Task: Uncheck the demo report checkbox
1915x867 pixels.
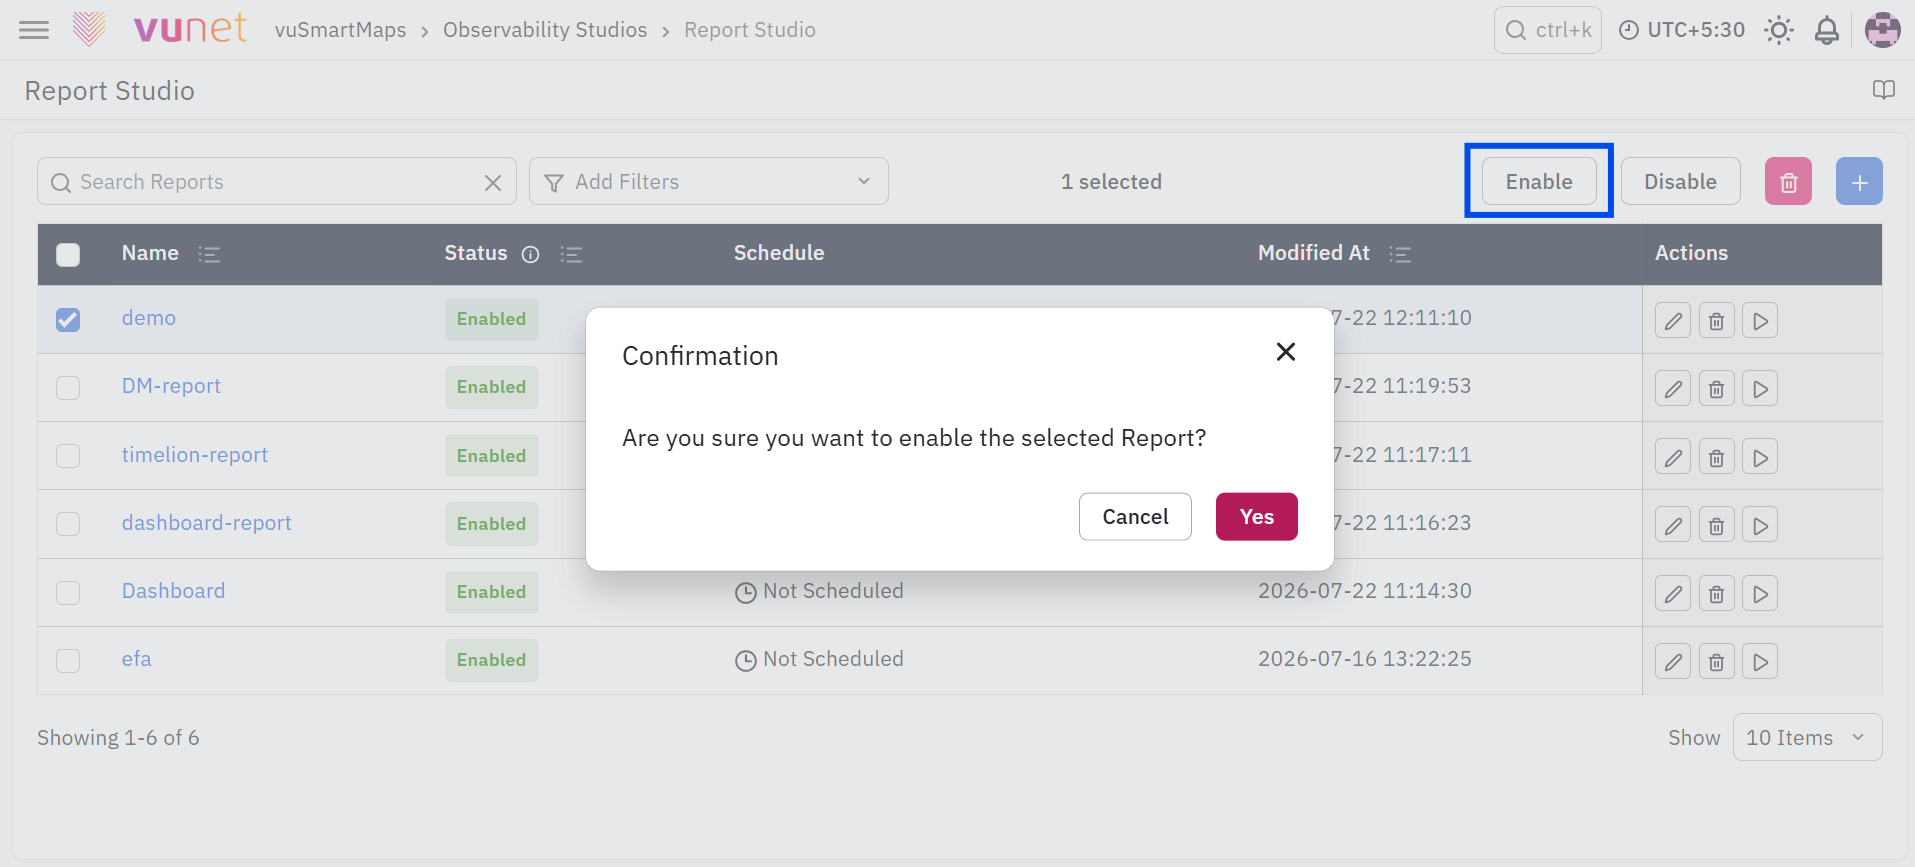Action: (x=68, y=320)
